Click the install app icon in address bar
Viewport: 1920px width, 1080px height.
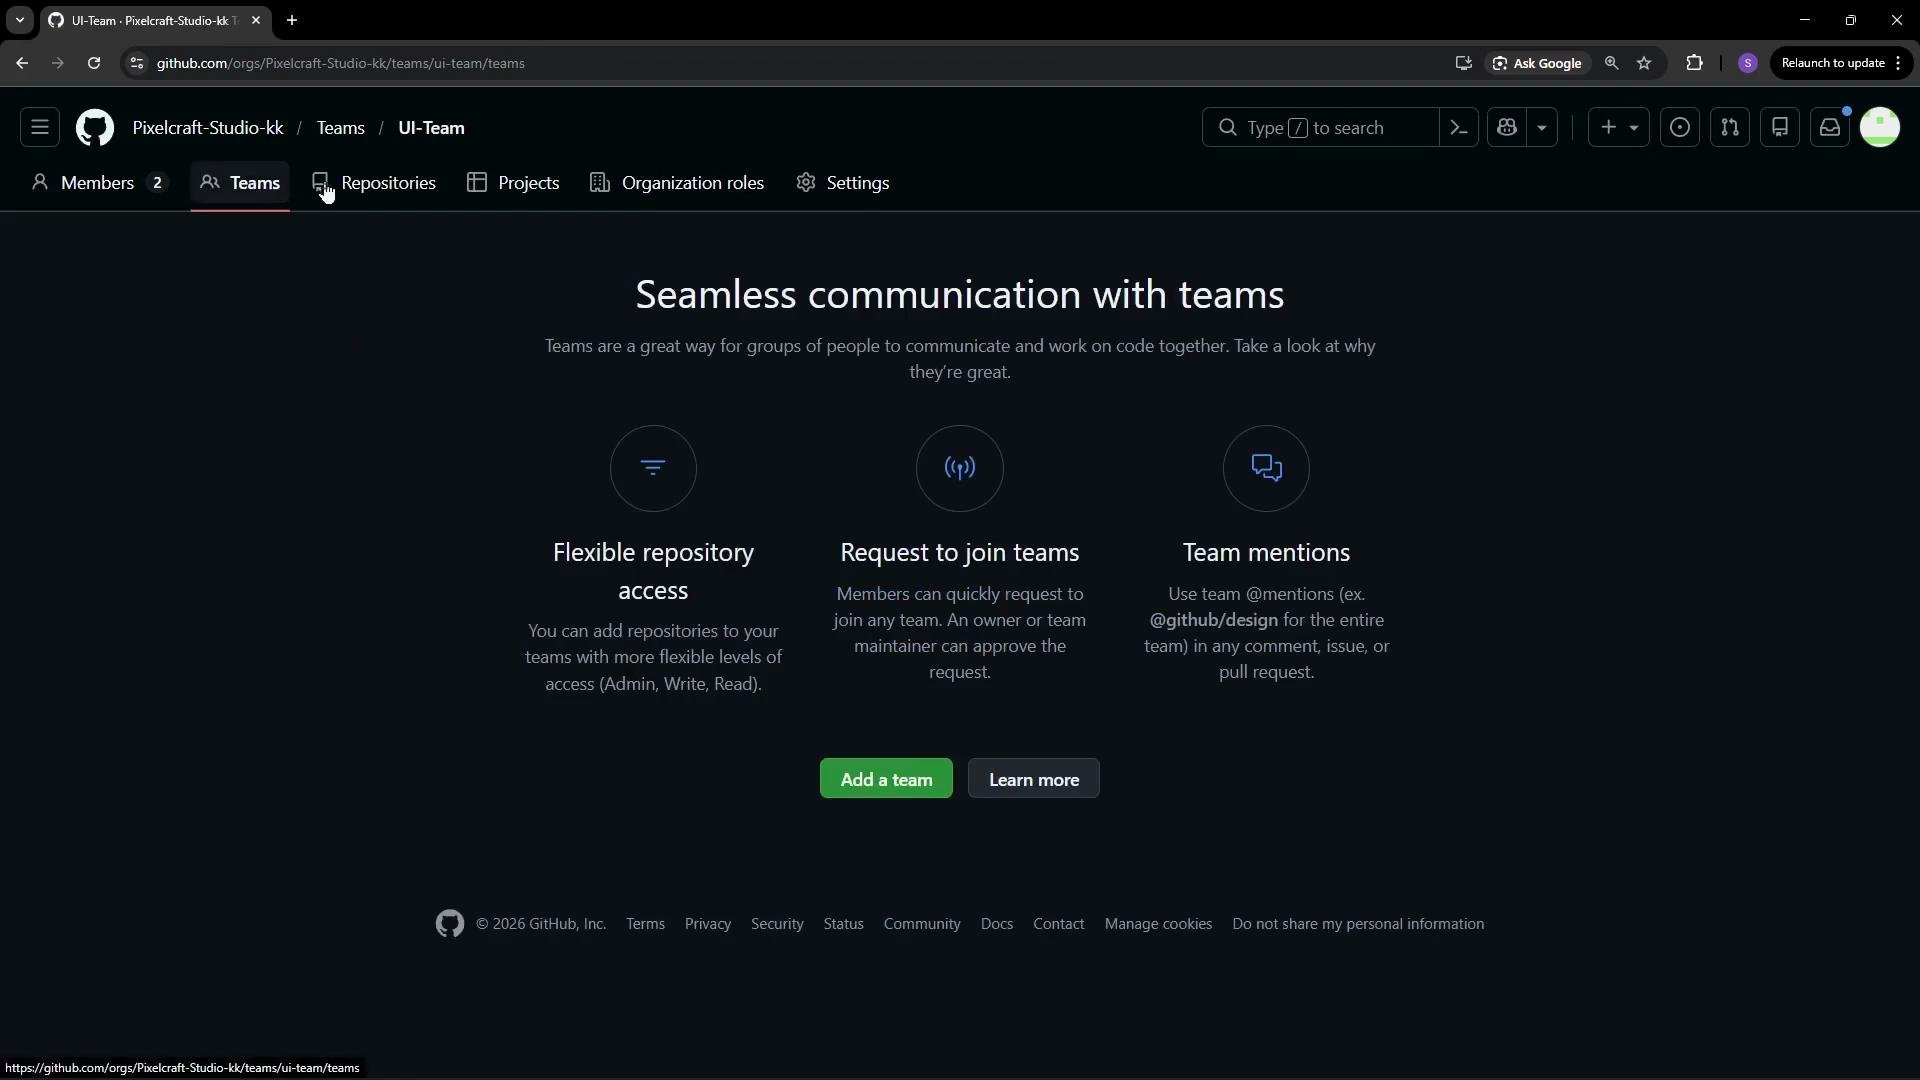coord(1463,63)
